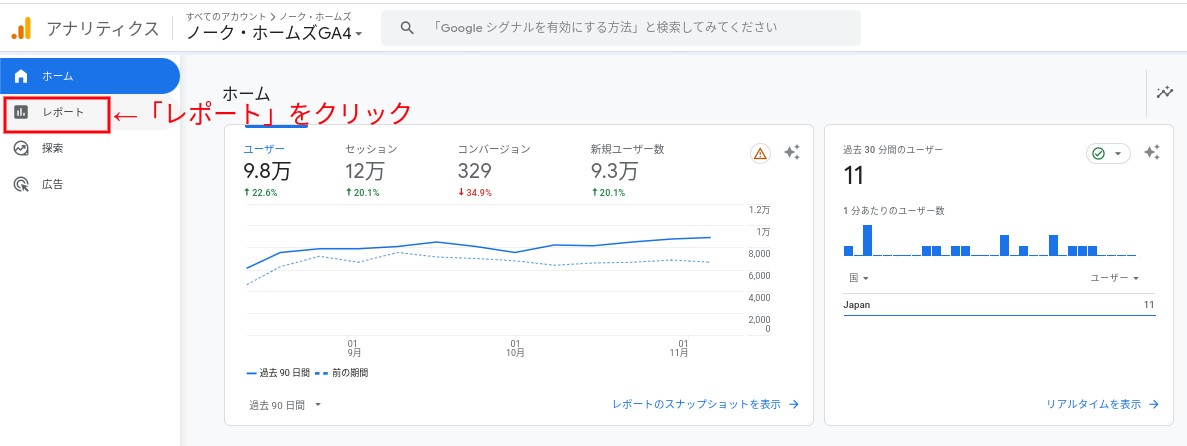Click the Reports bar chart icon

pyautogui.click(x=21, y=112)
